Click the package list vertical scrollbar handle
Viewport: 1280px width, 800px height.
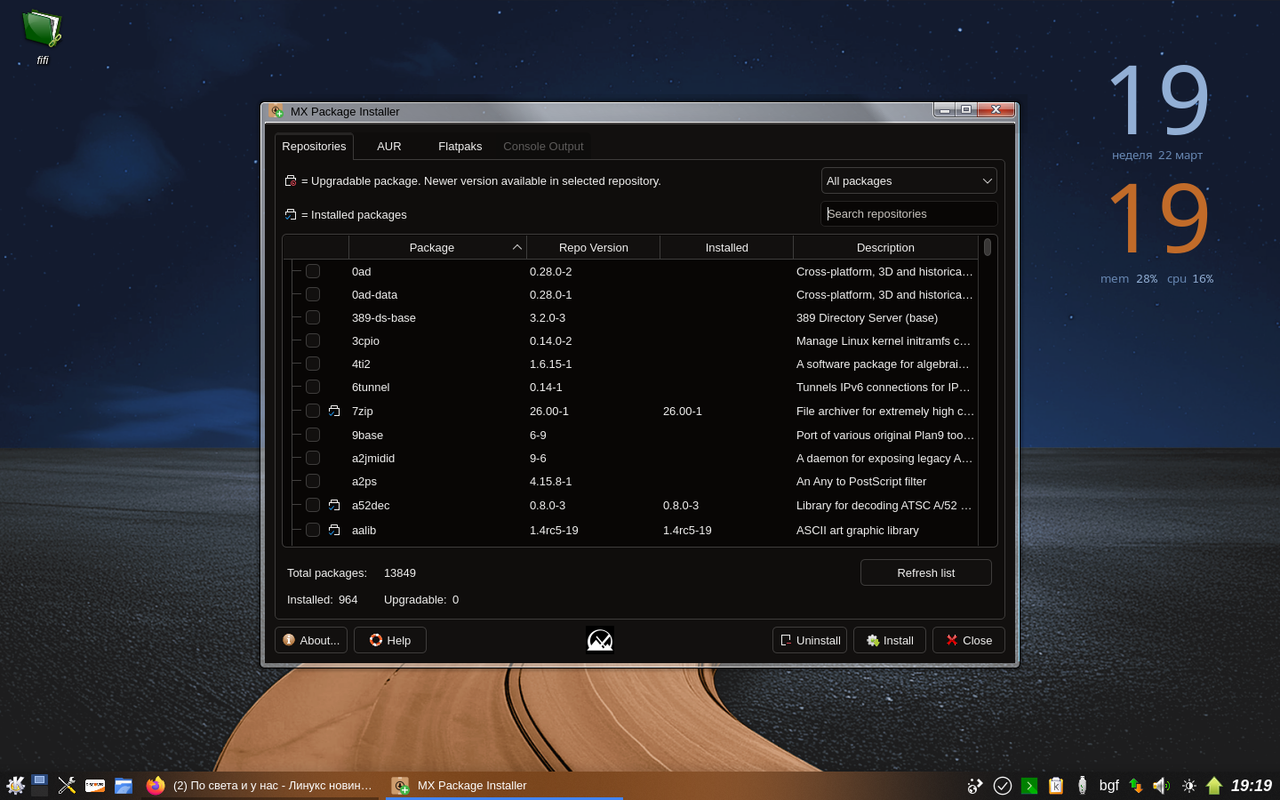pyautogui.click(x=988, y=246)
